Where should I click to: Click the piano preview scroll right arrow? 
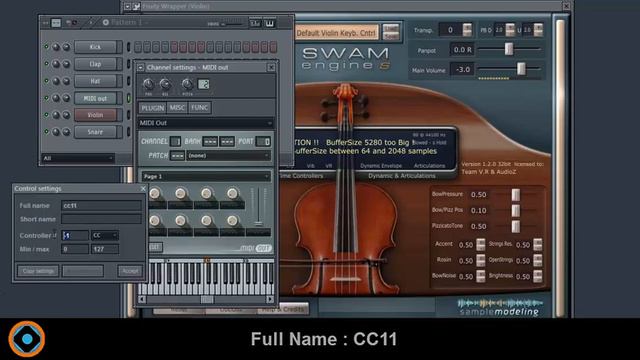point(270,299)
